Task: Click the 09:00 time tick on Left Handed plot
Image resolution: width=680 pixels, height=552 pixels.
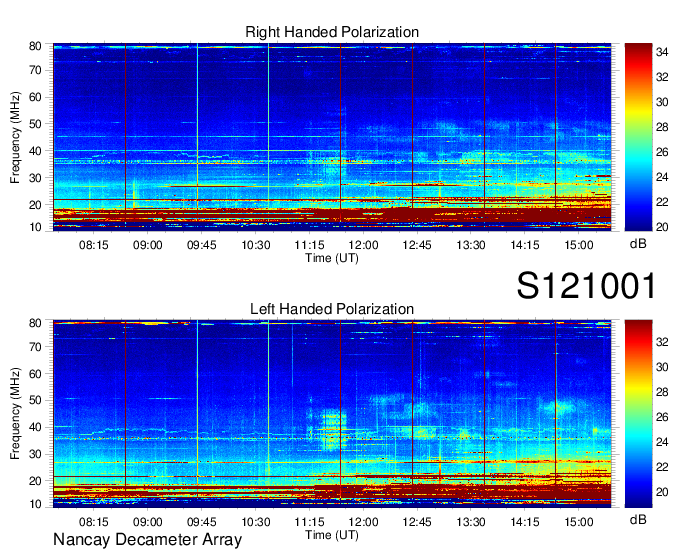Action: click(147, 522)
